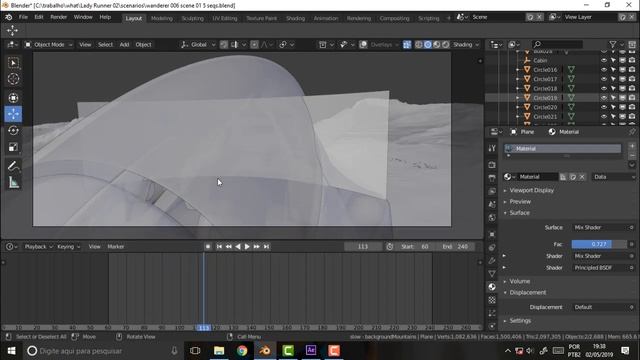Select the Annotate tool
Viewport: 640px width, 360px height.
pyautogui.click(x=13, y=166)
